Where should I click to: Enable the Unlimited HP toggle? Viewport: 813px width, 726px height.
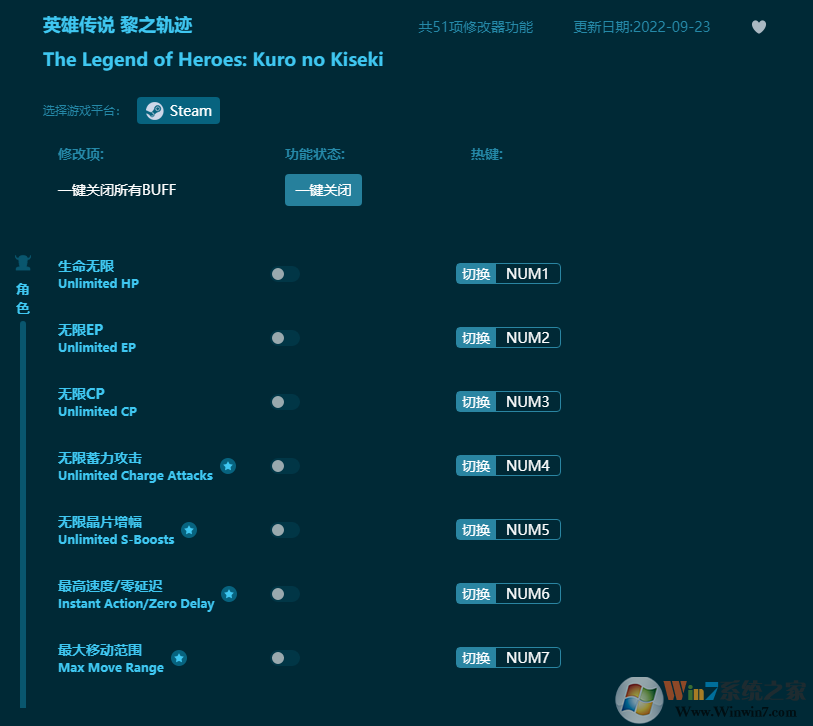click(284, 273)
